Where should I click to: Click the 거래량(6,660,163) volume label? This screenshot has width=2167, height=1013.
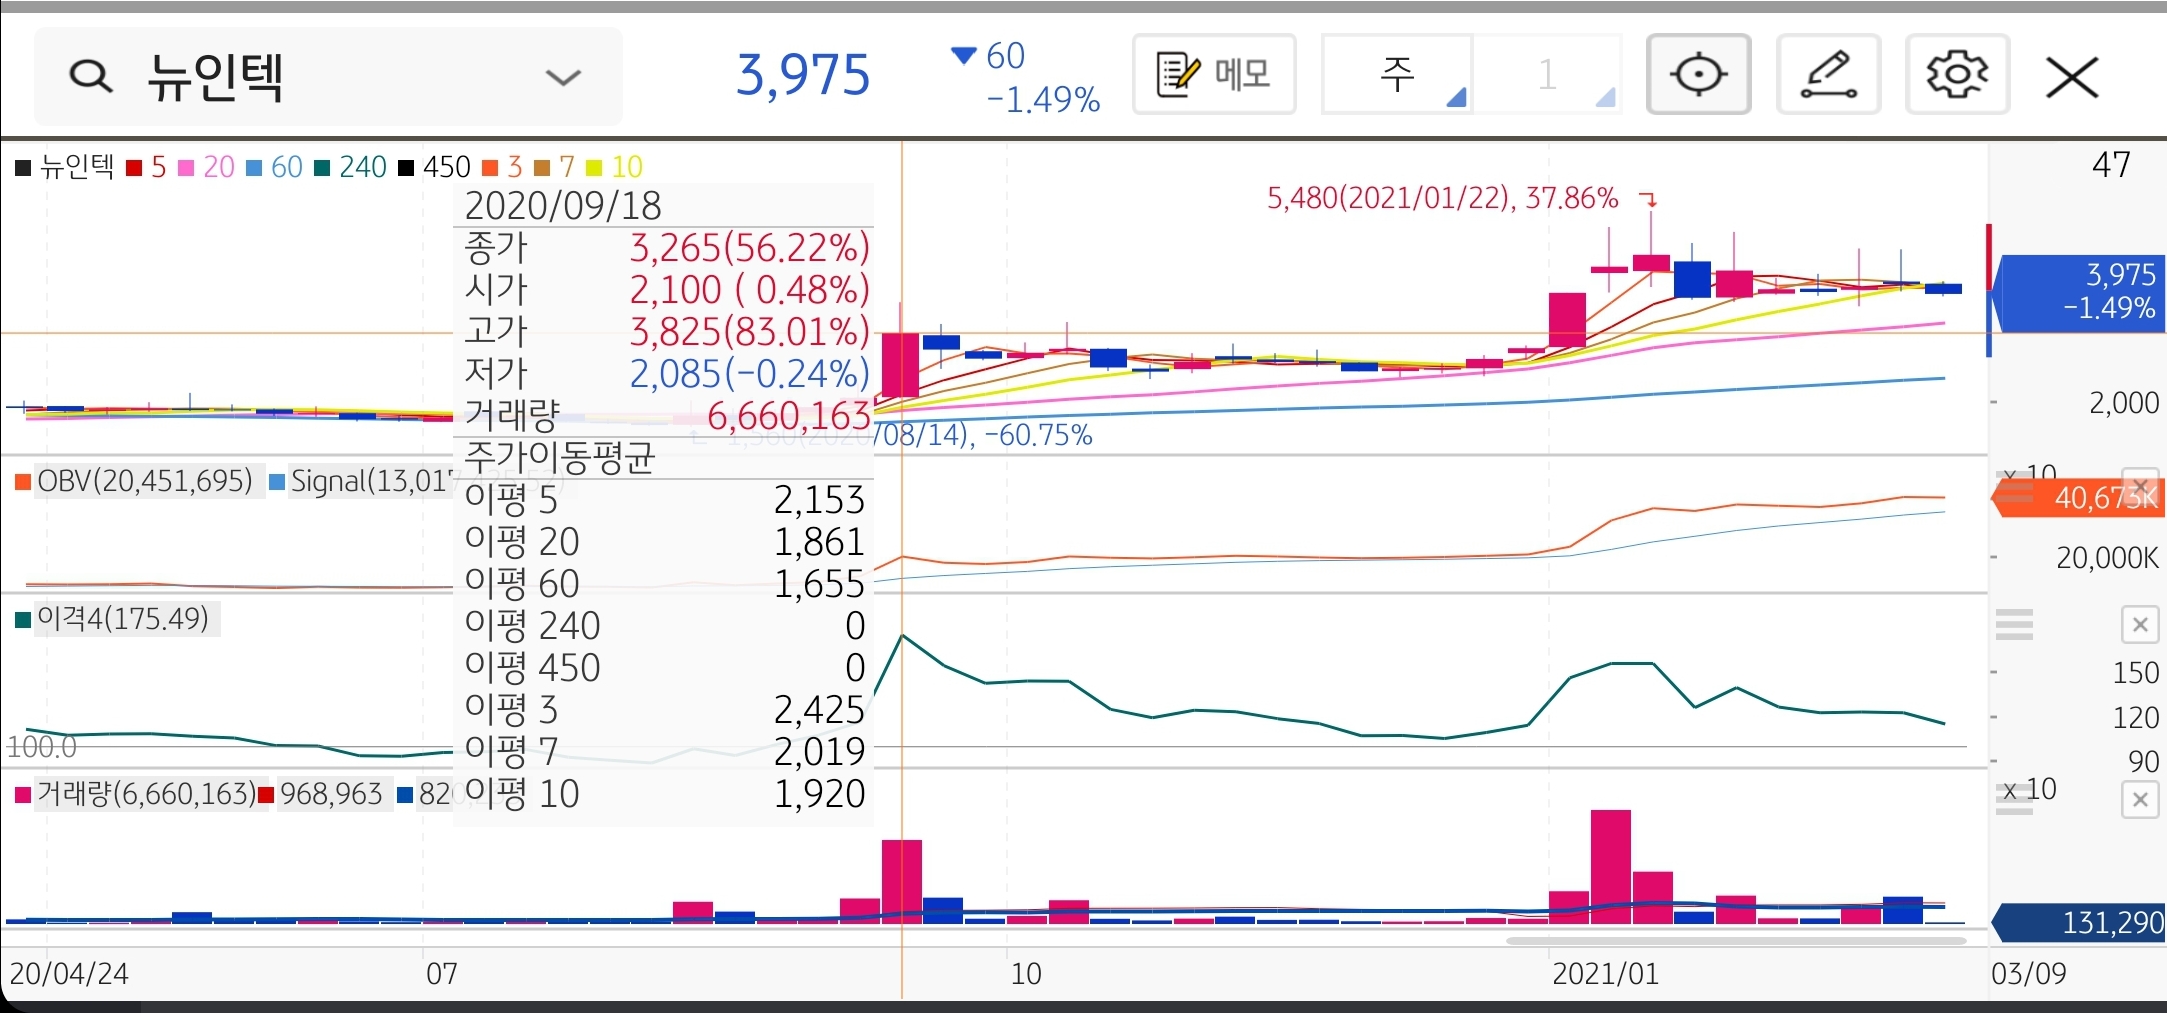pos(137,794)
